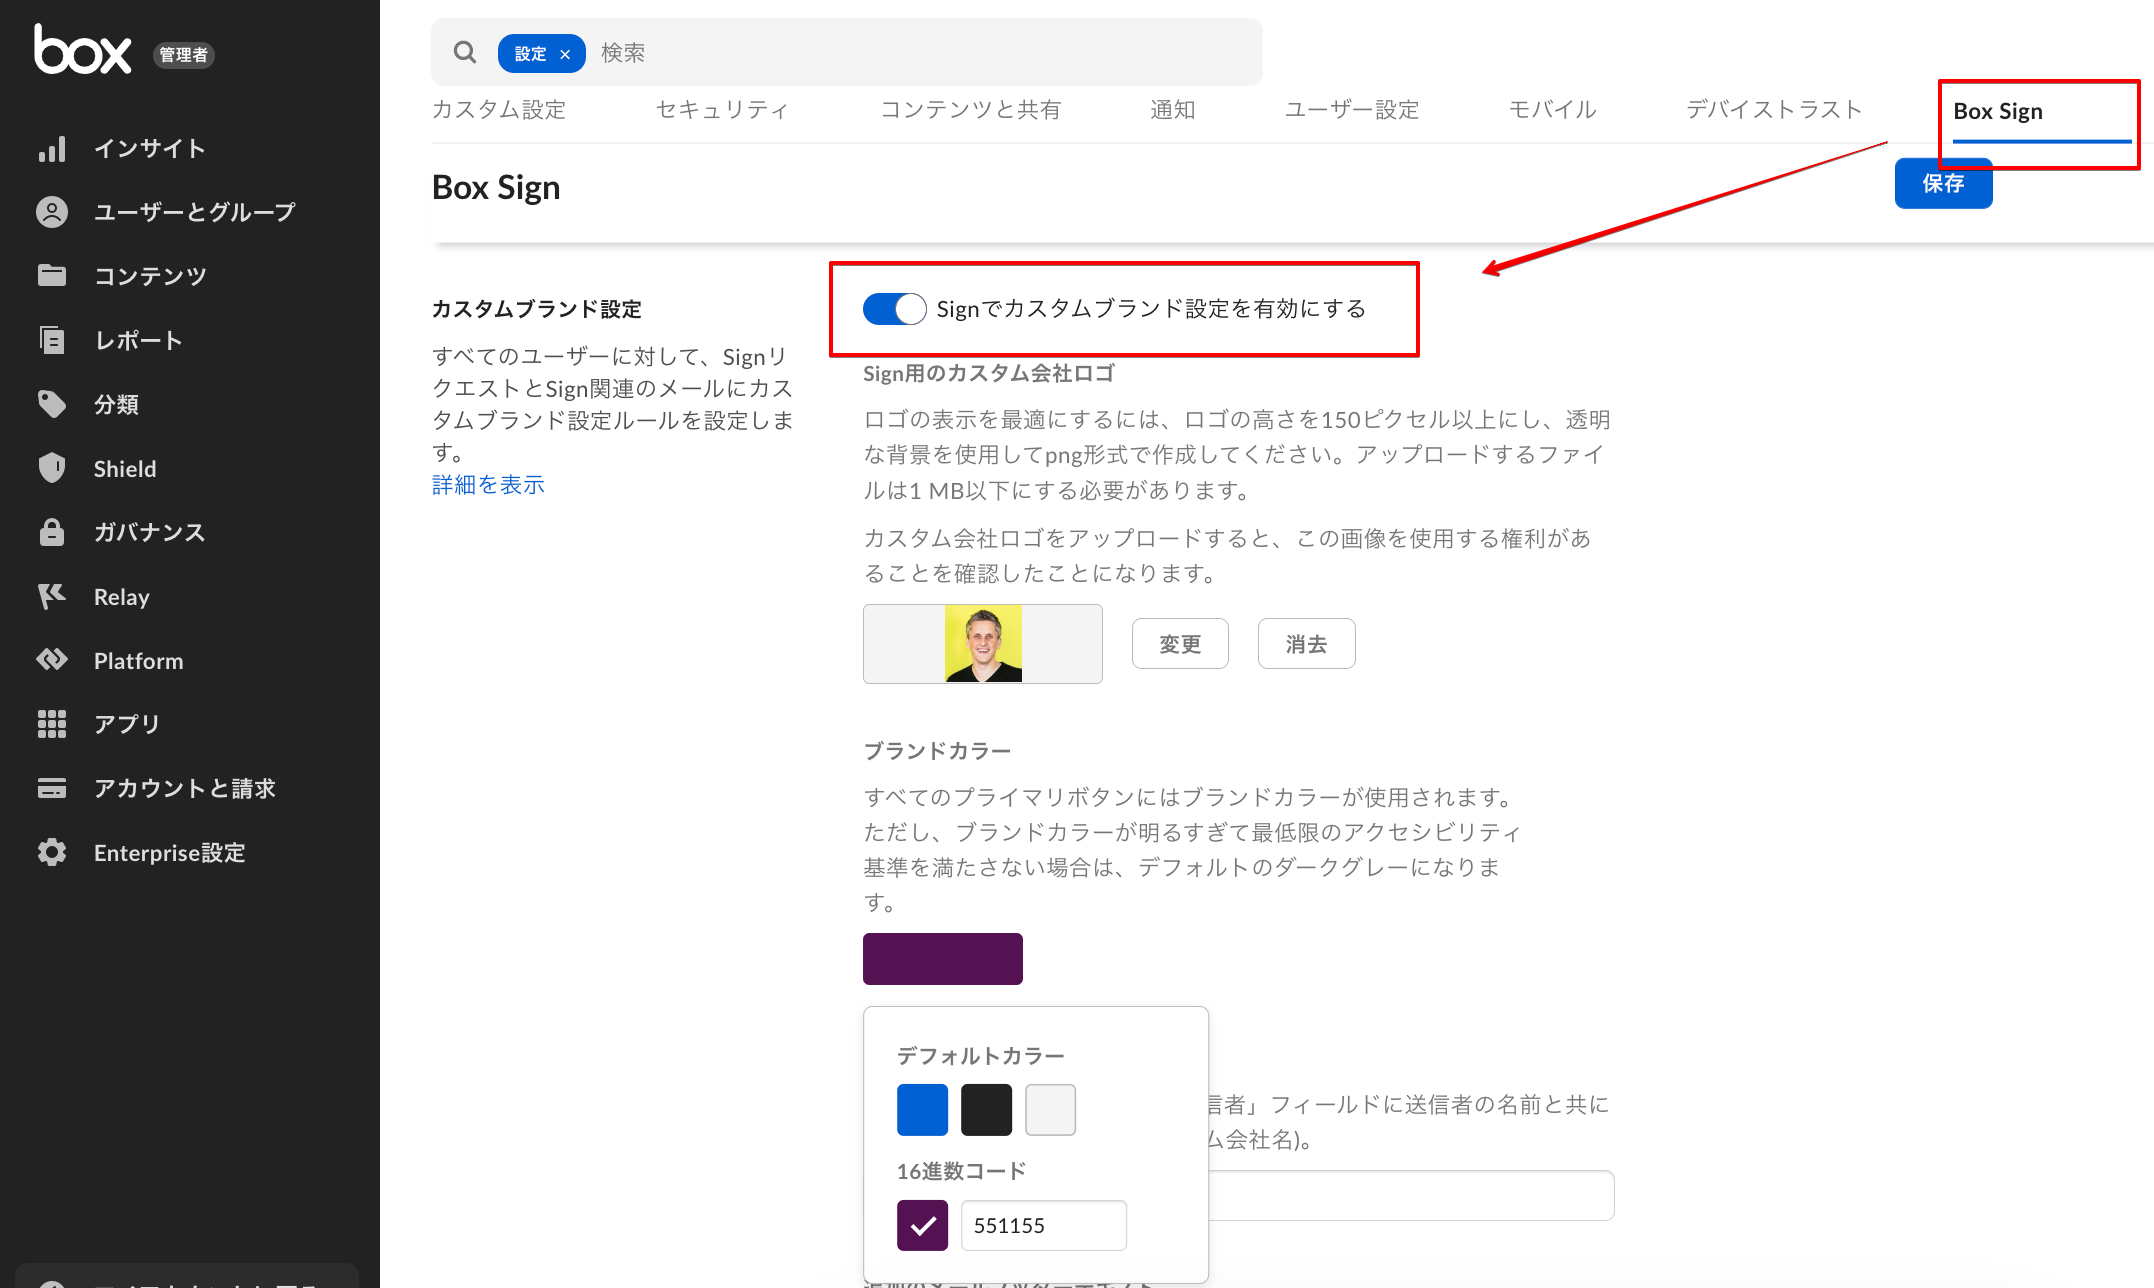Select the Shield section in sidebar
This screenshot has height=1288, width=2154.
tap(124, 468)
